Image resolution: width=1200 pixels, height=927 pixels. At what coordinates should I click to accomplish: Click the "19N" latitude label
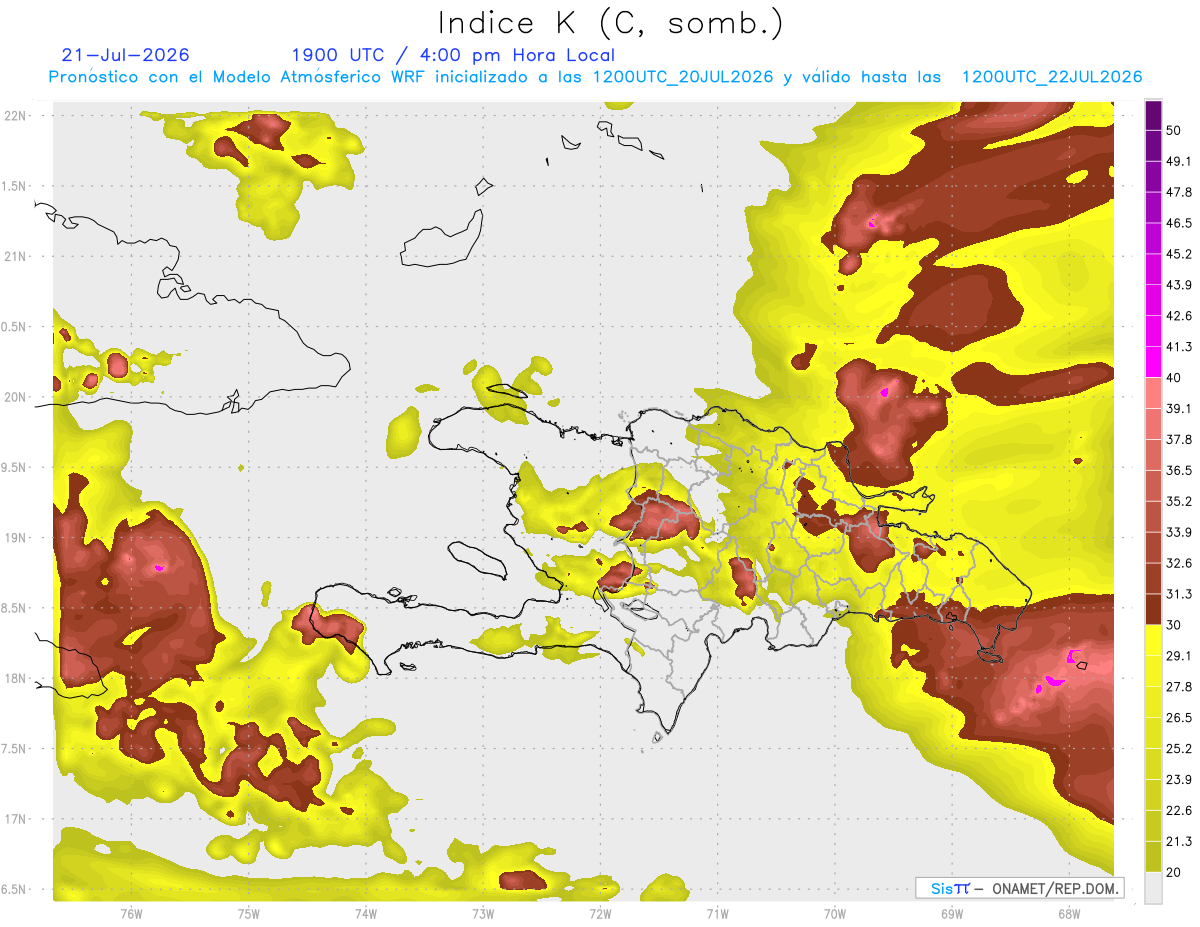(x=17, y=538)
